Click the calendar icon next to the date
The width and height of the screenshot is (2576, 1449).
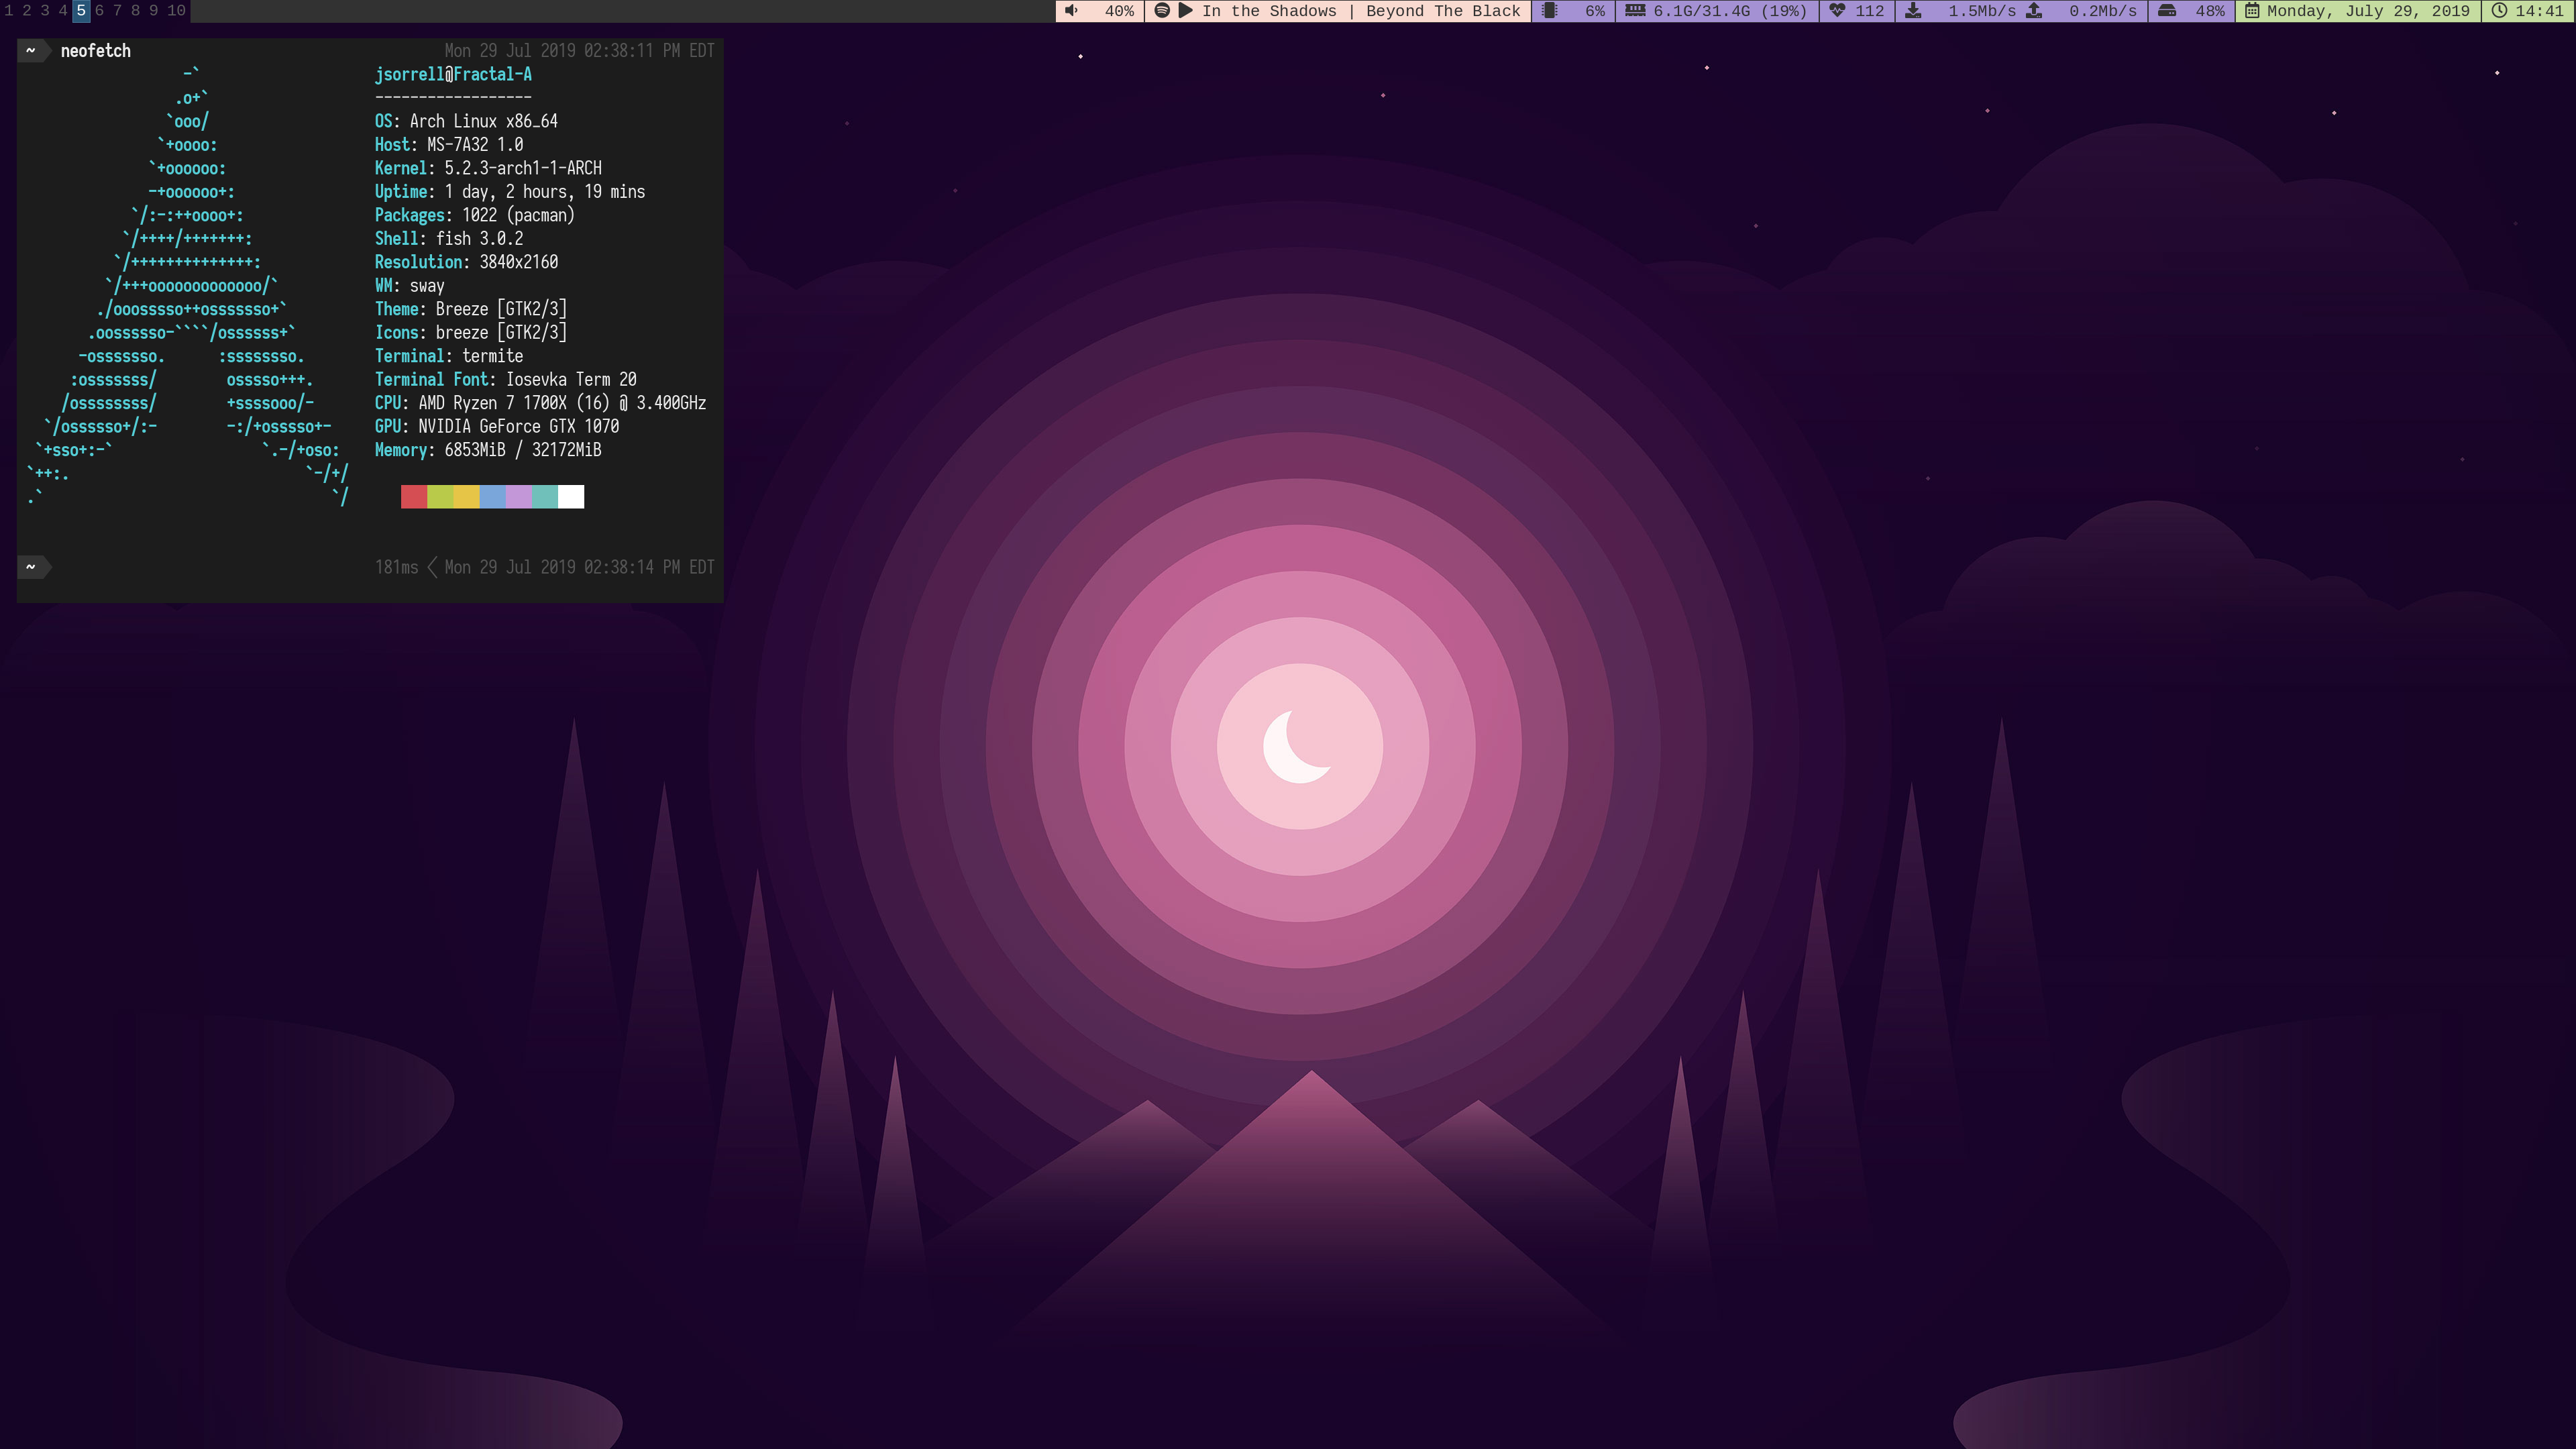coord(2252,11)
